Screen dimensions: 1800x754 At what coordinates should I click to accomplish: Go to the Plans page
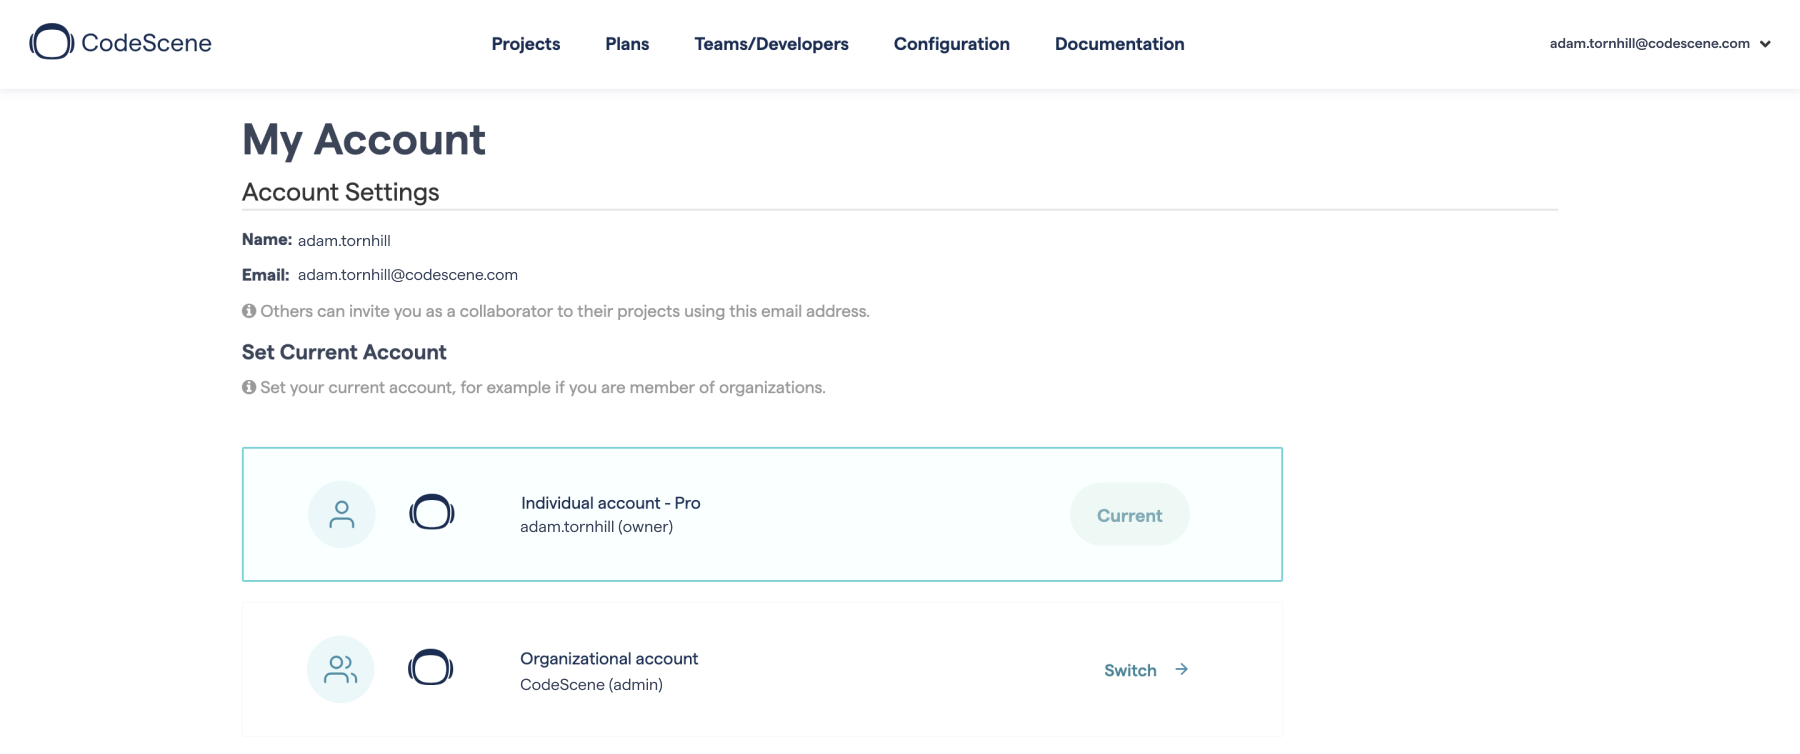(x=627, y=44)
